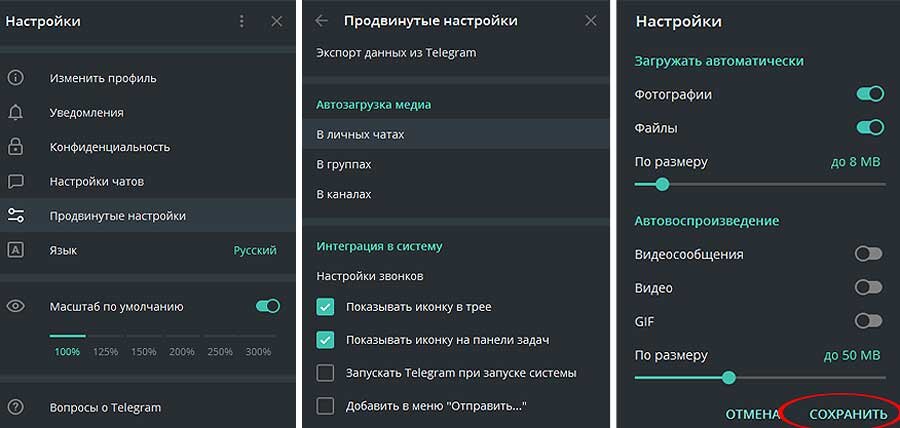Open the three-dot menu in Settings header
900x428 pixels.
coord(241,21)
